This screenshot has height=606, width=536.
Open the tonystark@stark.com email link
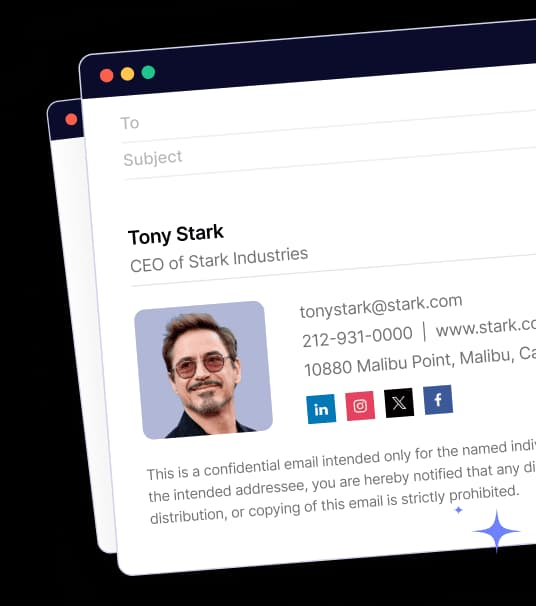click(381, 305)
